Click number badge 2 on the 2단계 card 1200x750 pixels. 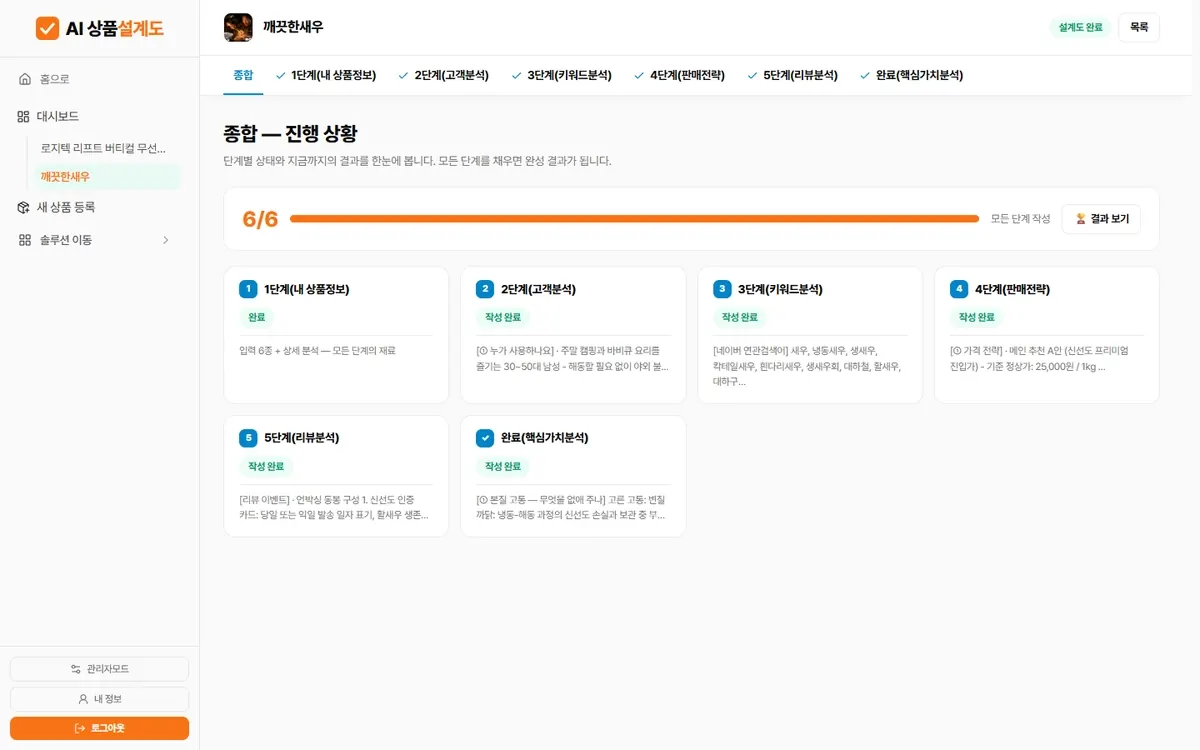[485, 289]
